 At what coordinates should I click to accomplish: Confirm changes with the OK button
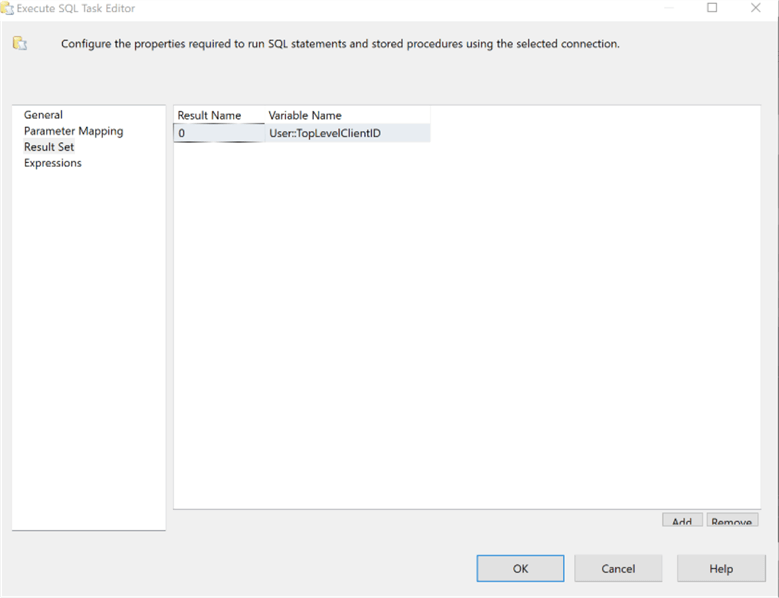[520, 569]
